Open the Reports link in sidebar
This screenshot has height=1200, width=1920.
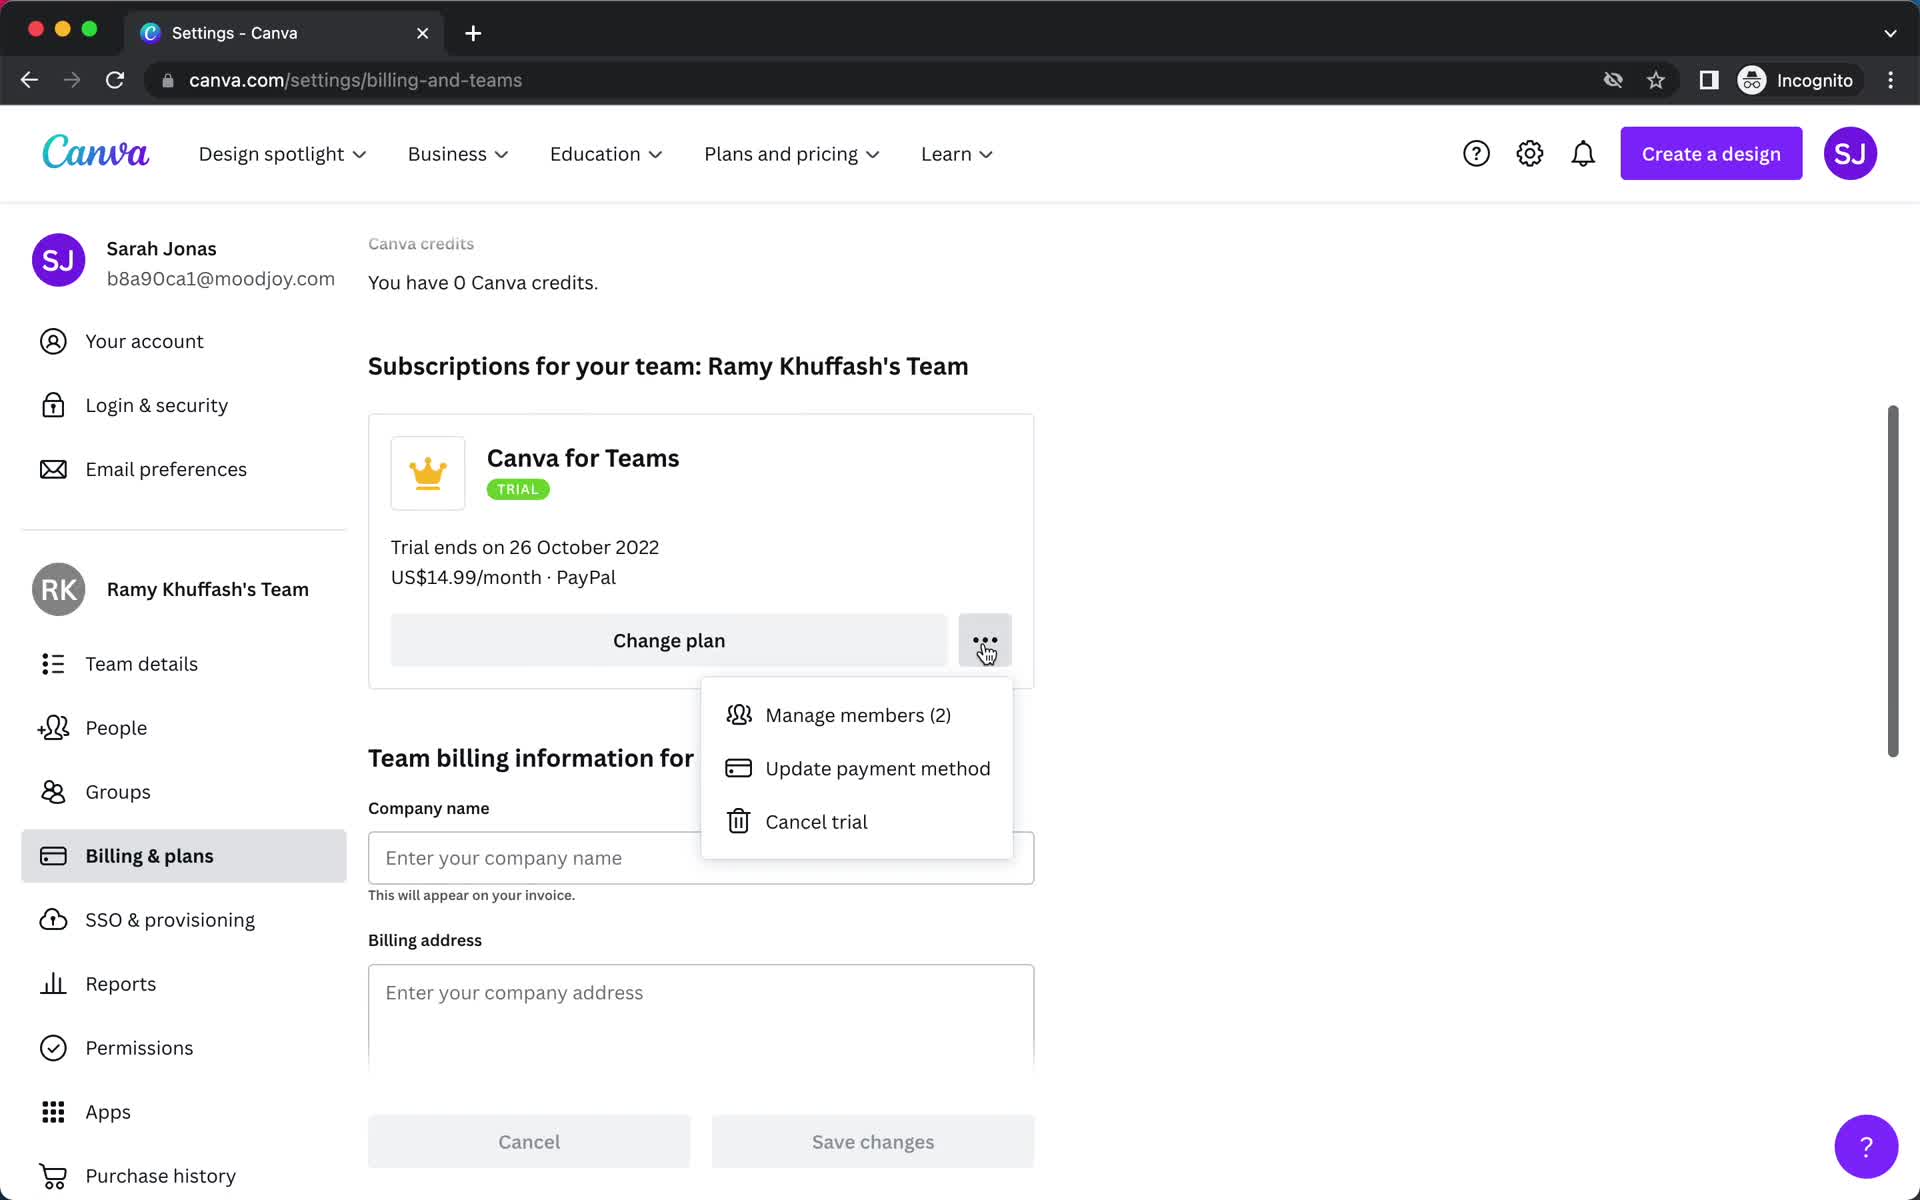click(x=184, y=984)
